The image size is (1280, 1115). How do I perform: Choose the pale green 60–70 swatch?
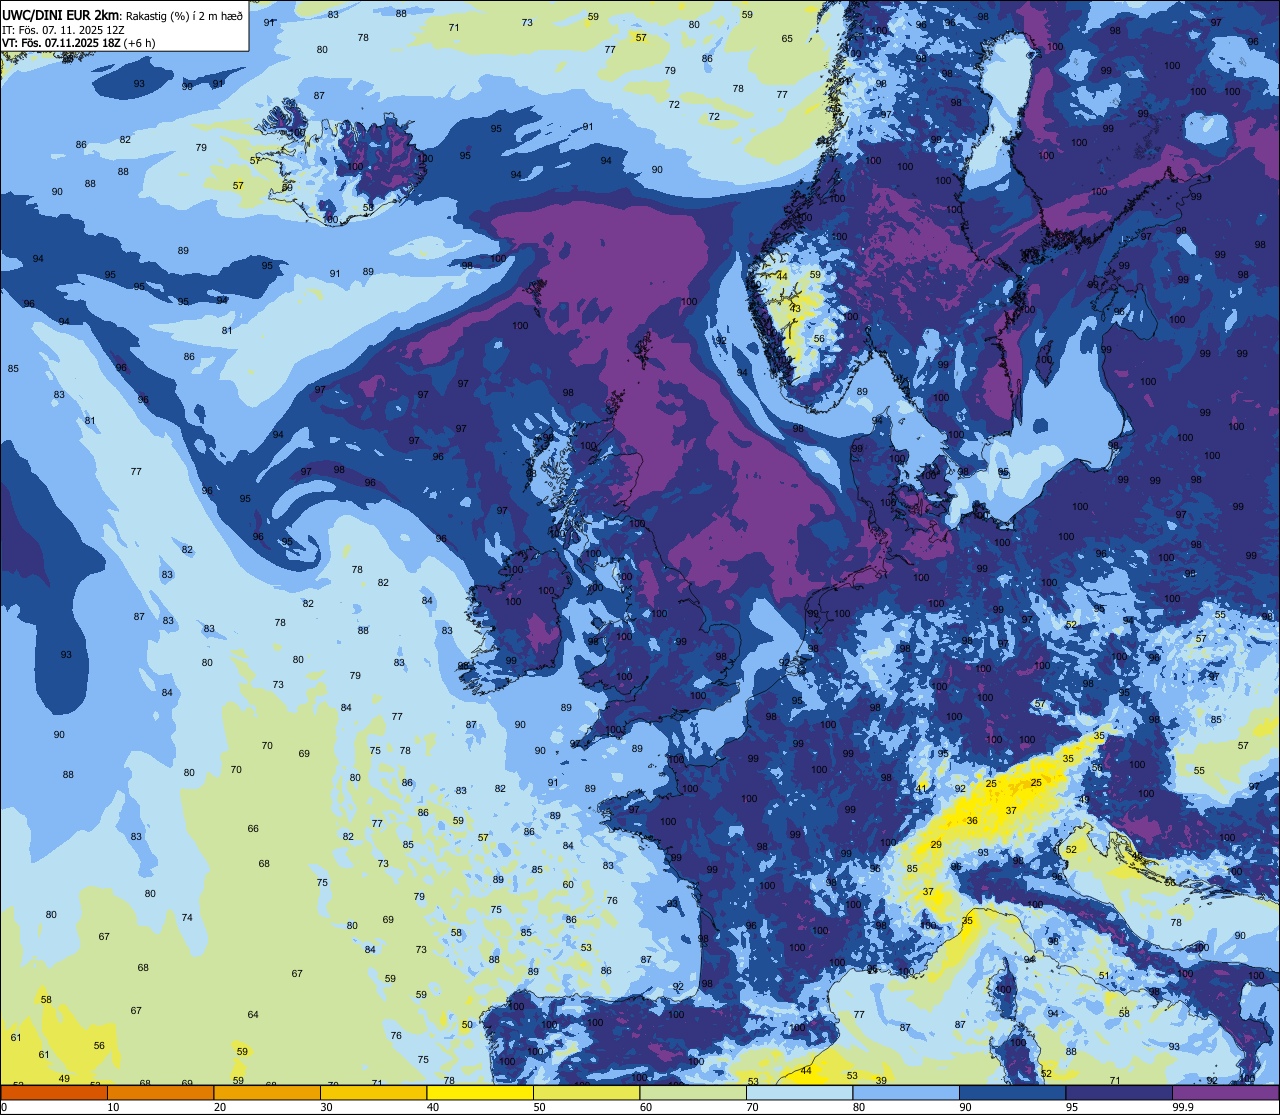click(x=693, y=1093)
